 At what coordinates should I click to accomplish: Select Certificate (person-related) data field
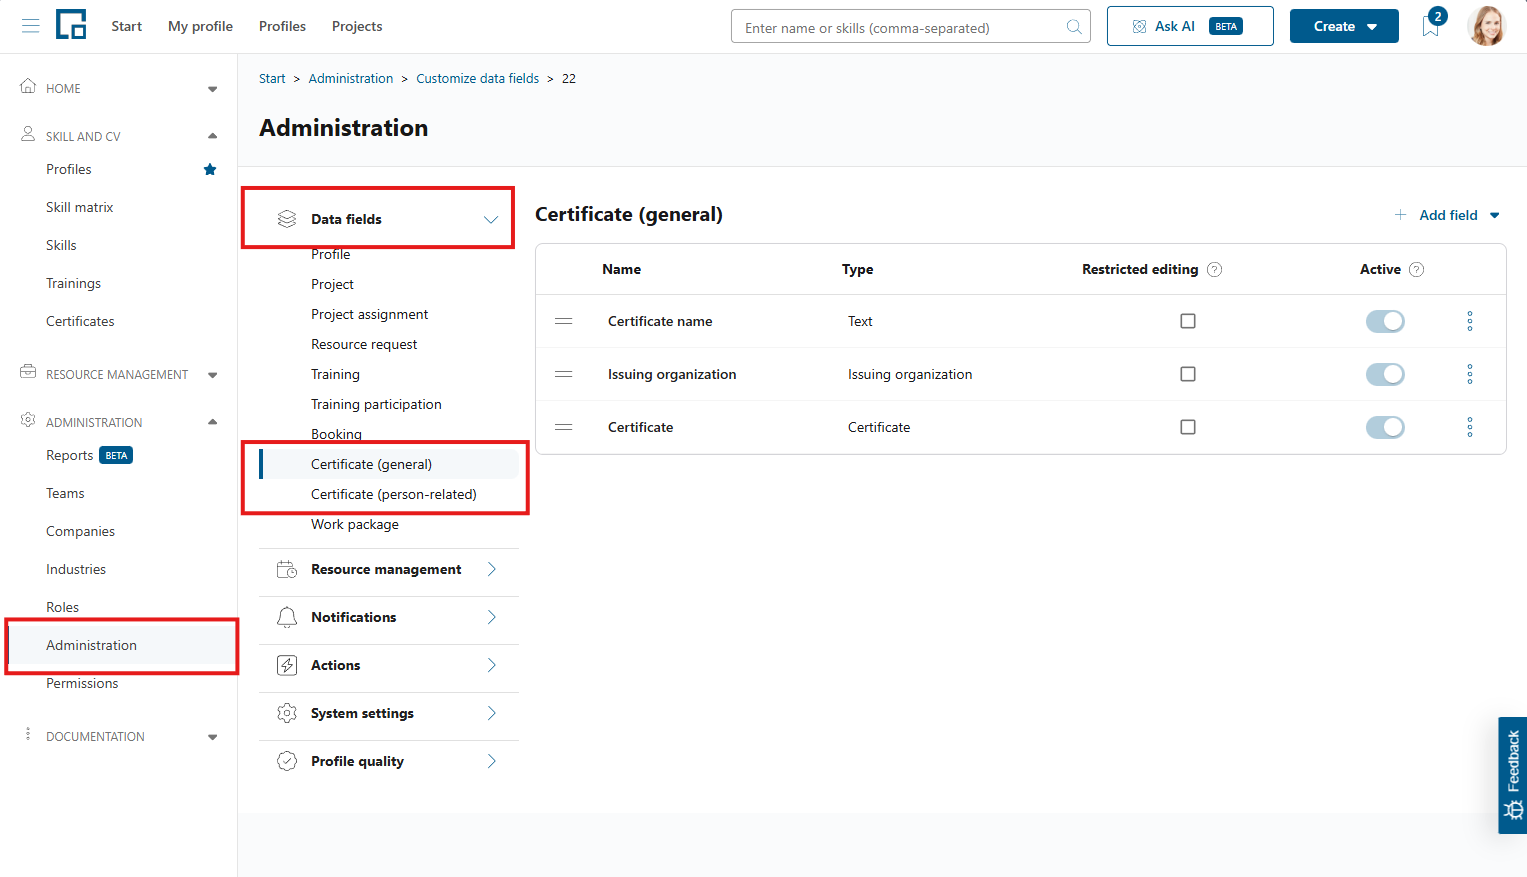(x=394, y=494)
